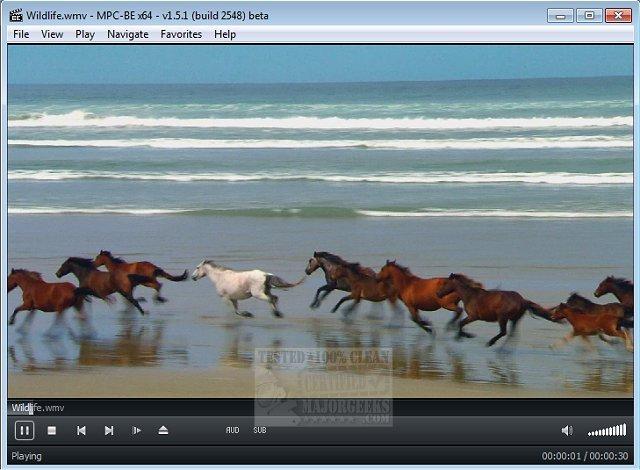Click the elapsed time counter in status bar
640x470 pixels.
pos(561,456)
